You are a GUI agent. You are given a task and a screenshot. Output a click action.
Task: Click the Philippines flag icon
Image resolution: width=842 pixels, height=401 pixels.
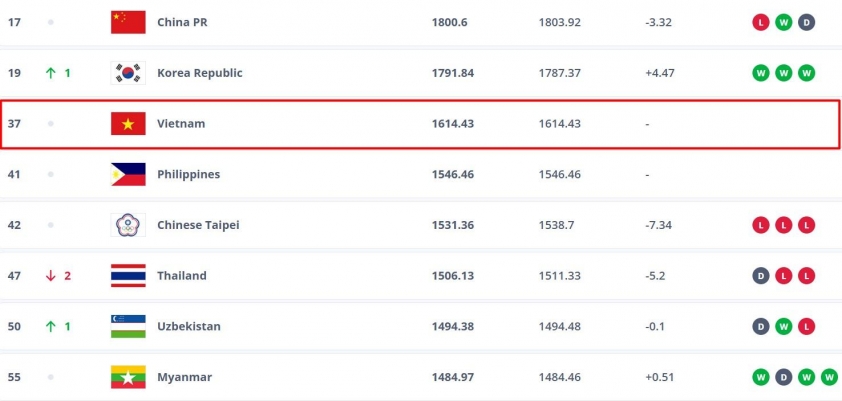pos(128,174)
